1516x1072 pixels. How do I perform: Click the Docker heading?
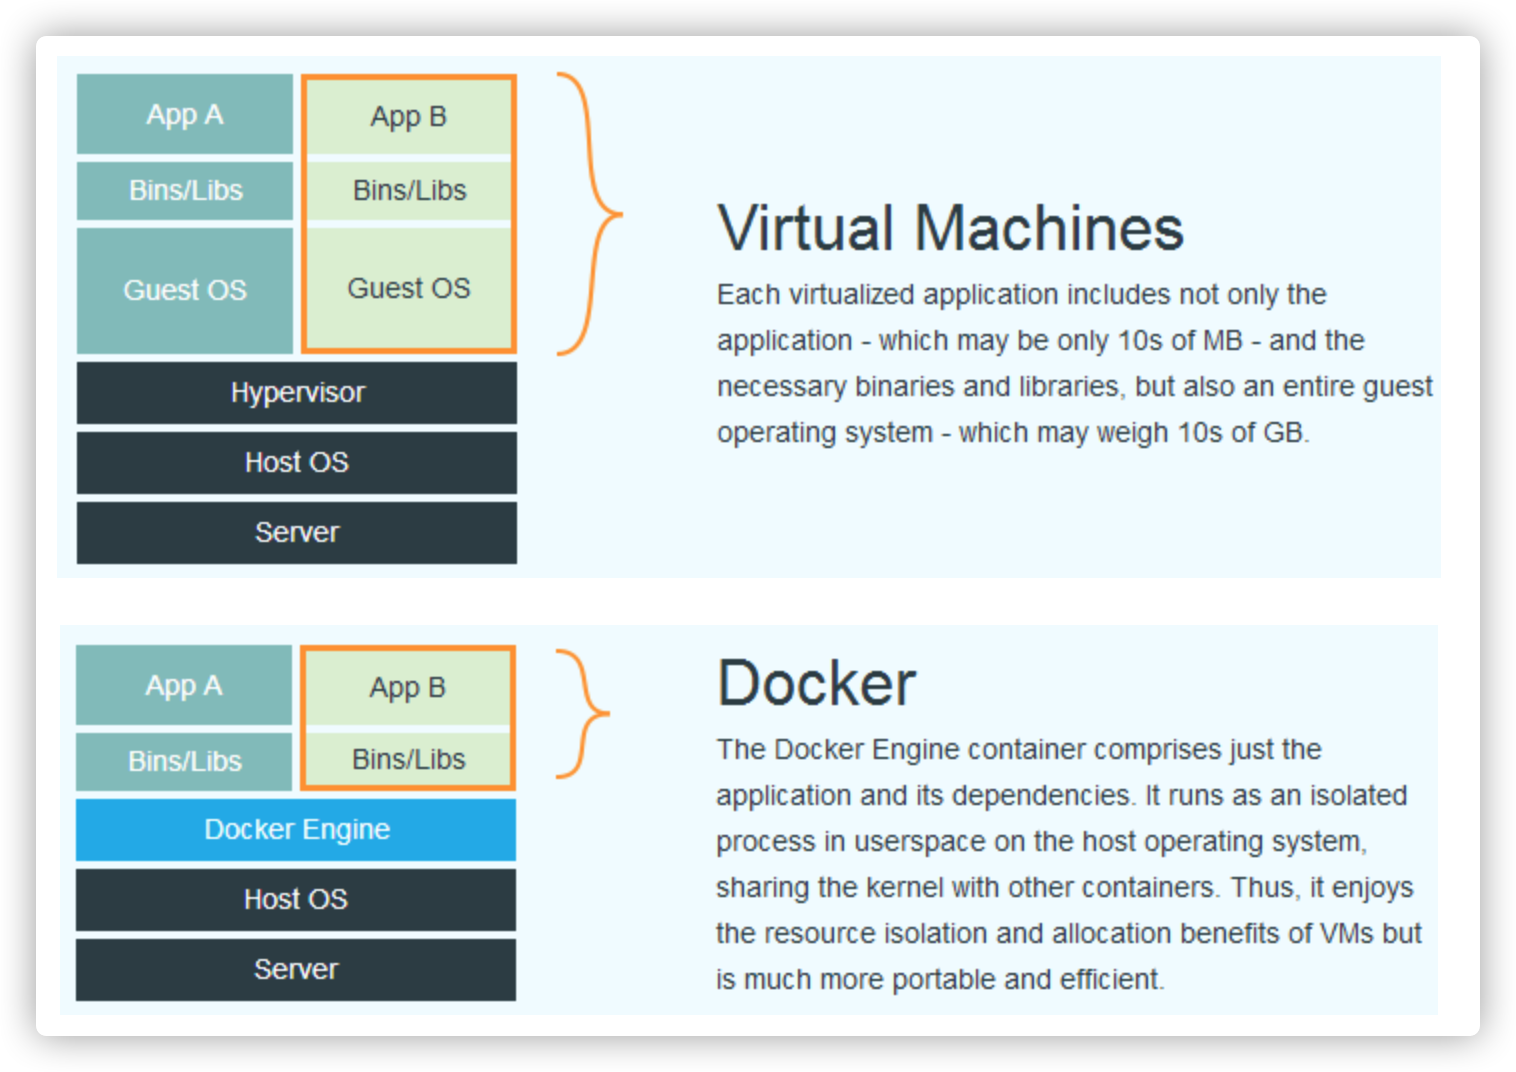point(816,683)
